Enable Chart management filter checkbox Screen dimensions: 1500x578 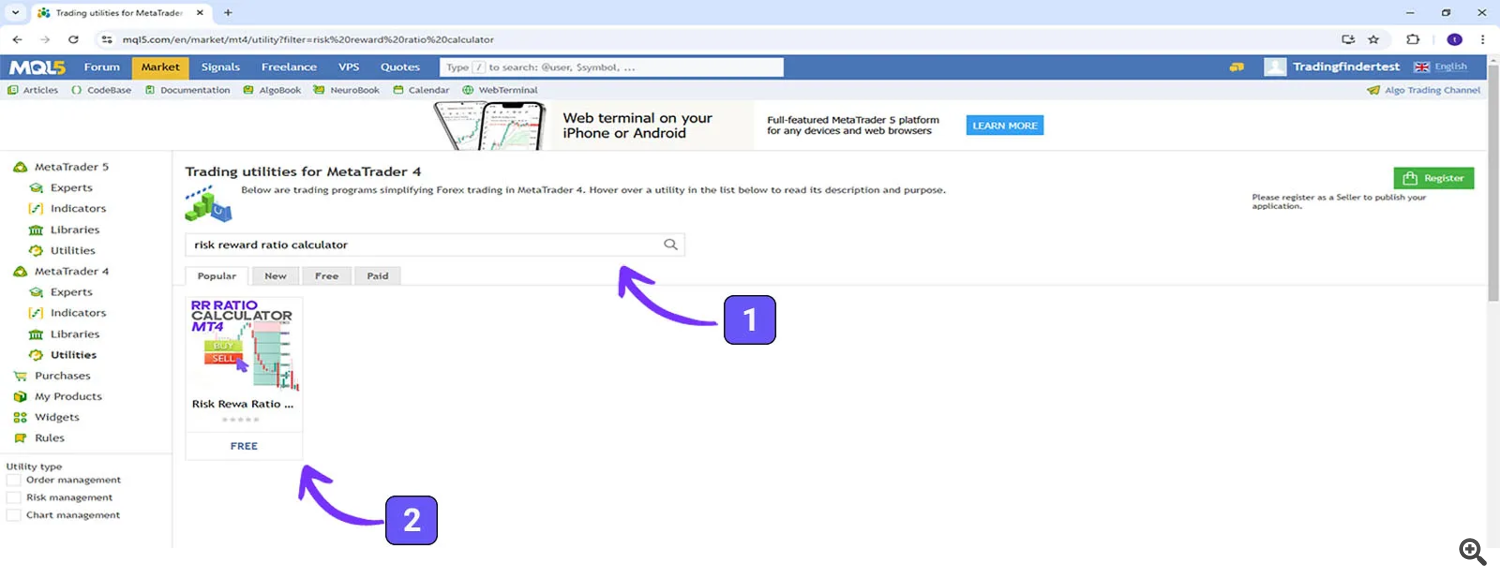tap(14, 515)
